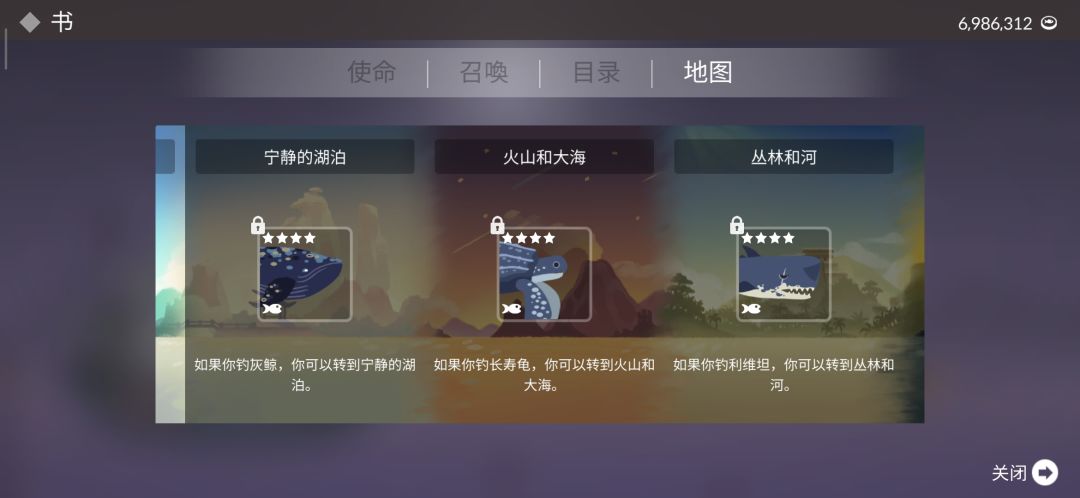Click the partially visible map card on the left
Image resolution: width=1080 pixels, height=498 pixels.
click(170, 274)
